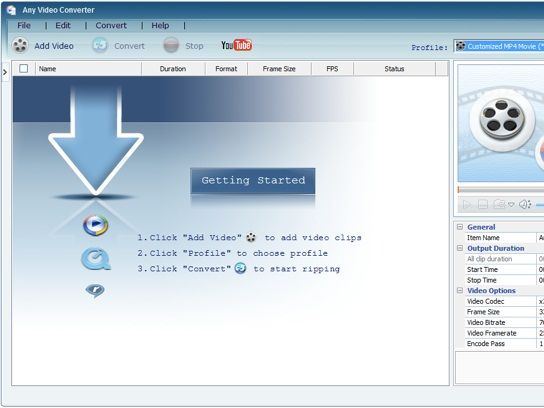The height and width of the screenshot is (408, 544).
Task: Click the Convert text label in toolbar
Action: pyautogui.click(x=129, y=46)
